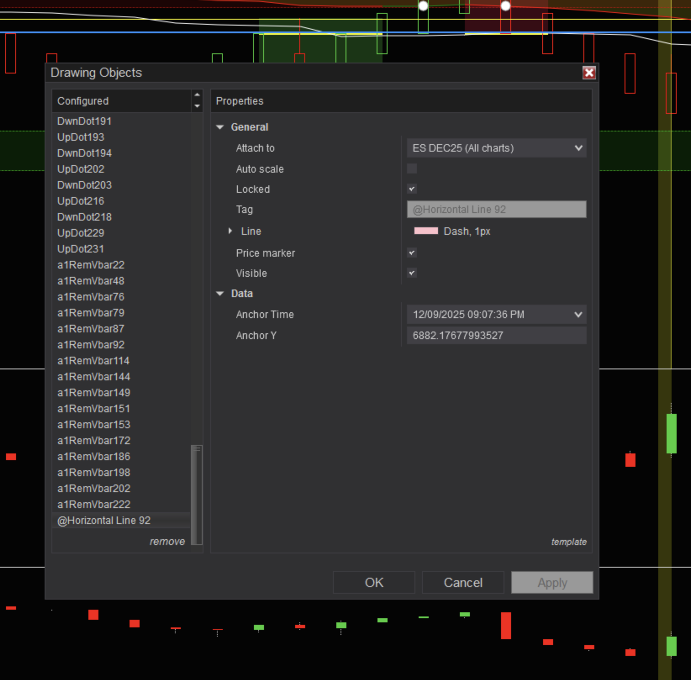691x680 pixels.
Task: Click the down arrow in Configured header
Action: [197, 106]
